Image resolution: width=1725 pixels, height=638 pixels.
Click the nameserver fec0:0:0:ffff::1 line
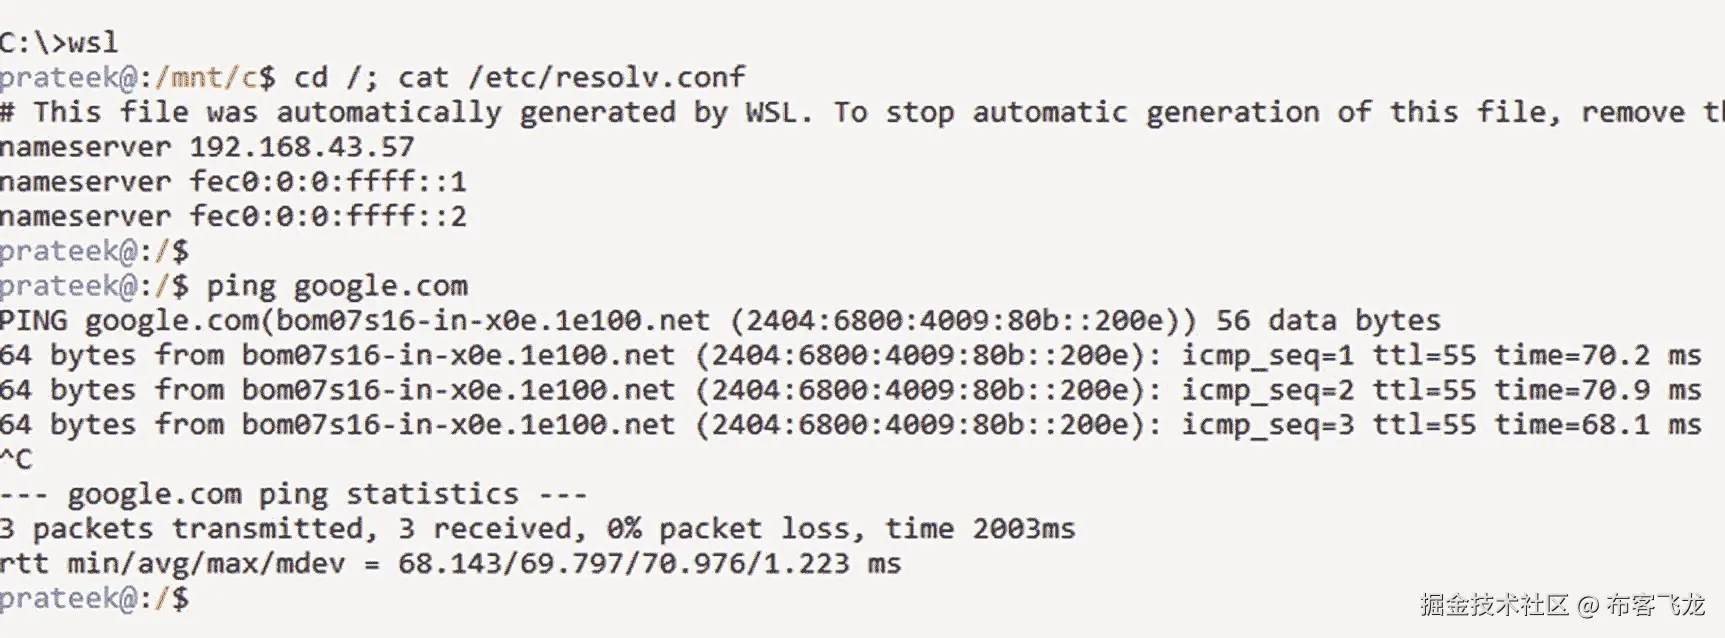(233, 182)
